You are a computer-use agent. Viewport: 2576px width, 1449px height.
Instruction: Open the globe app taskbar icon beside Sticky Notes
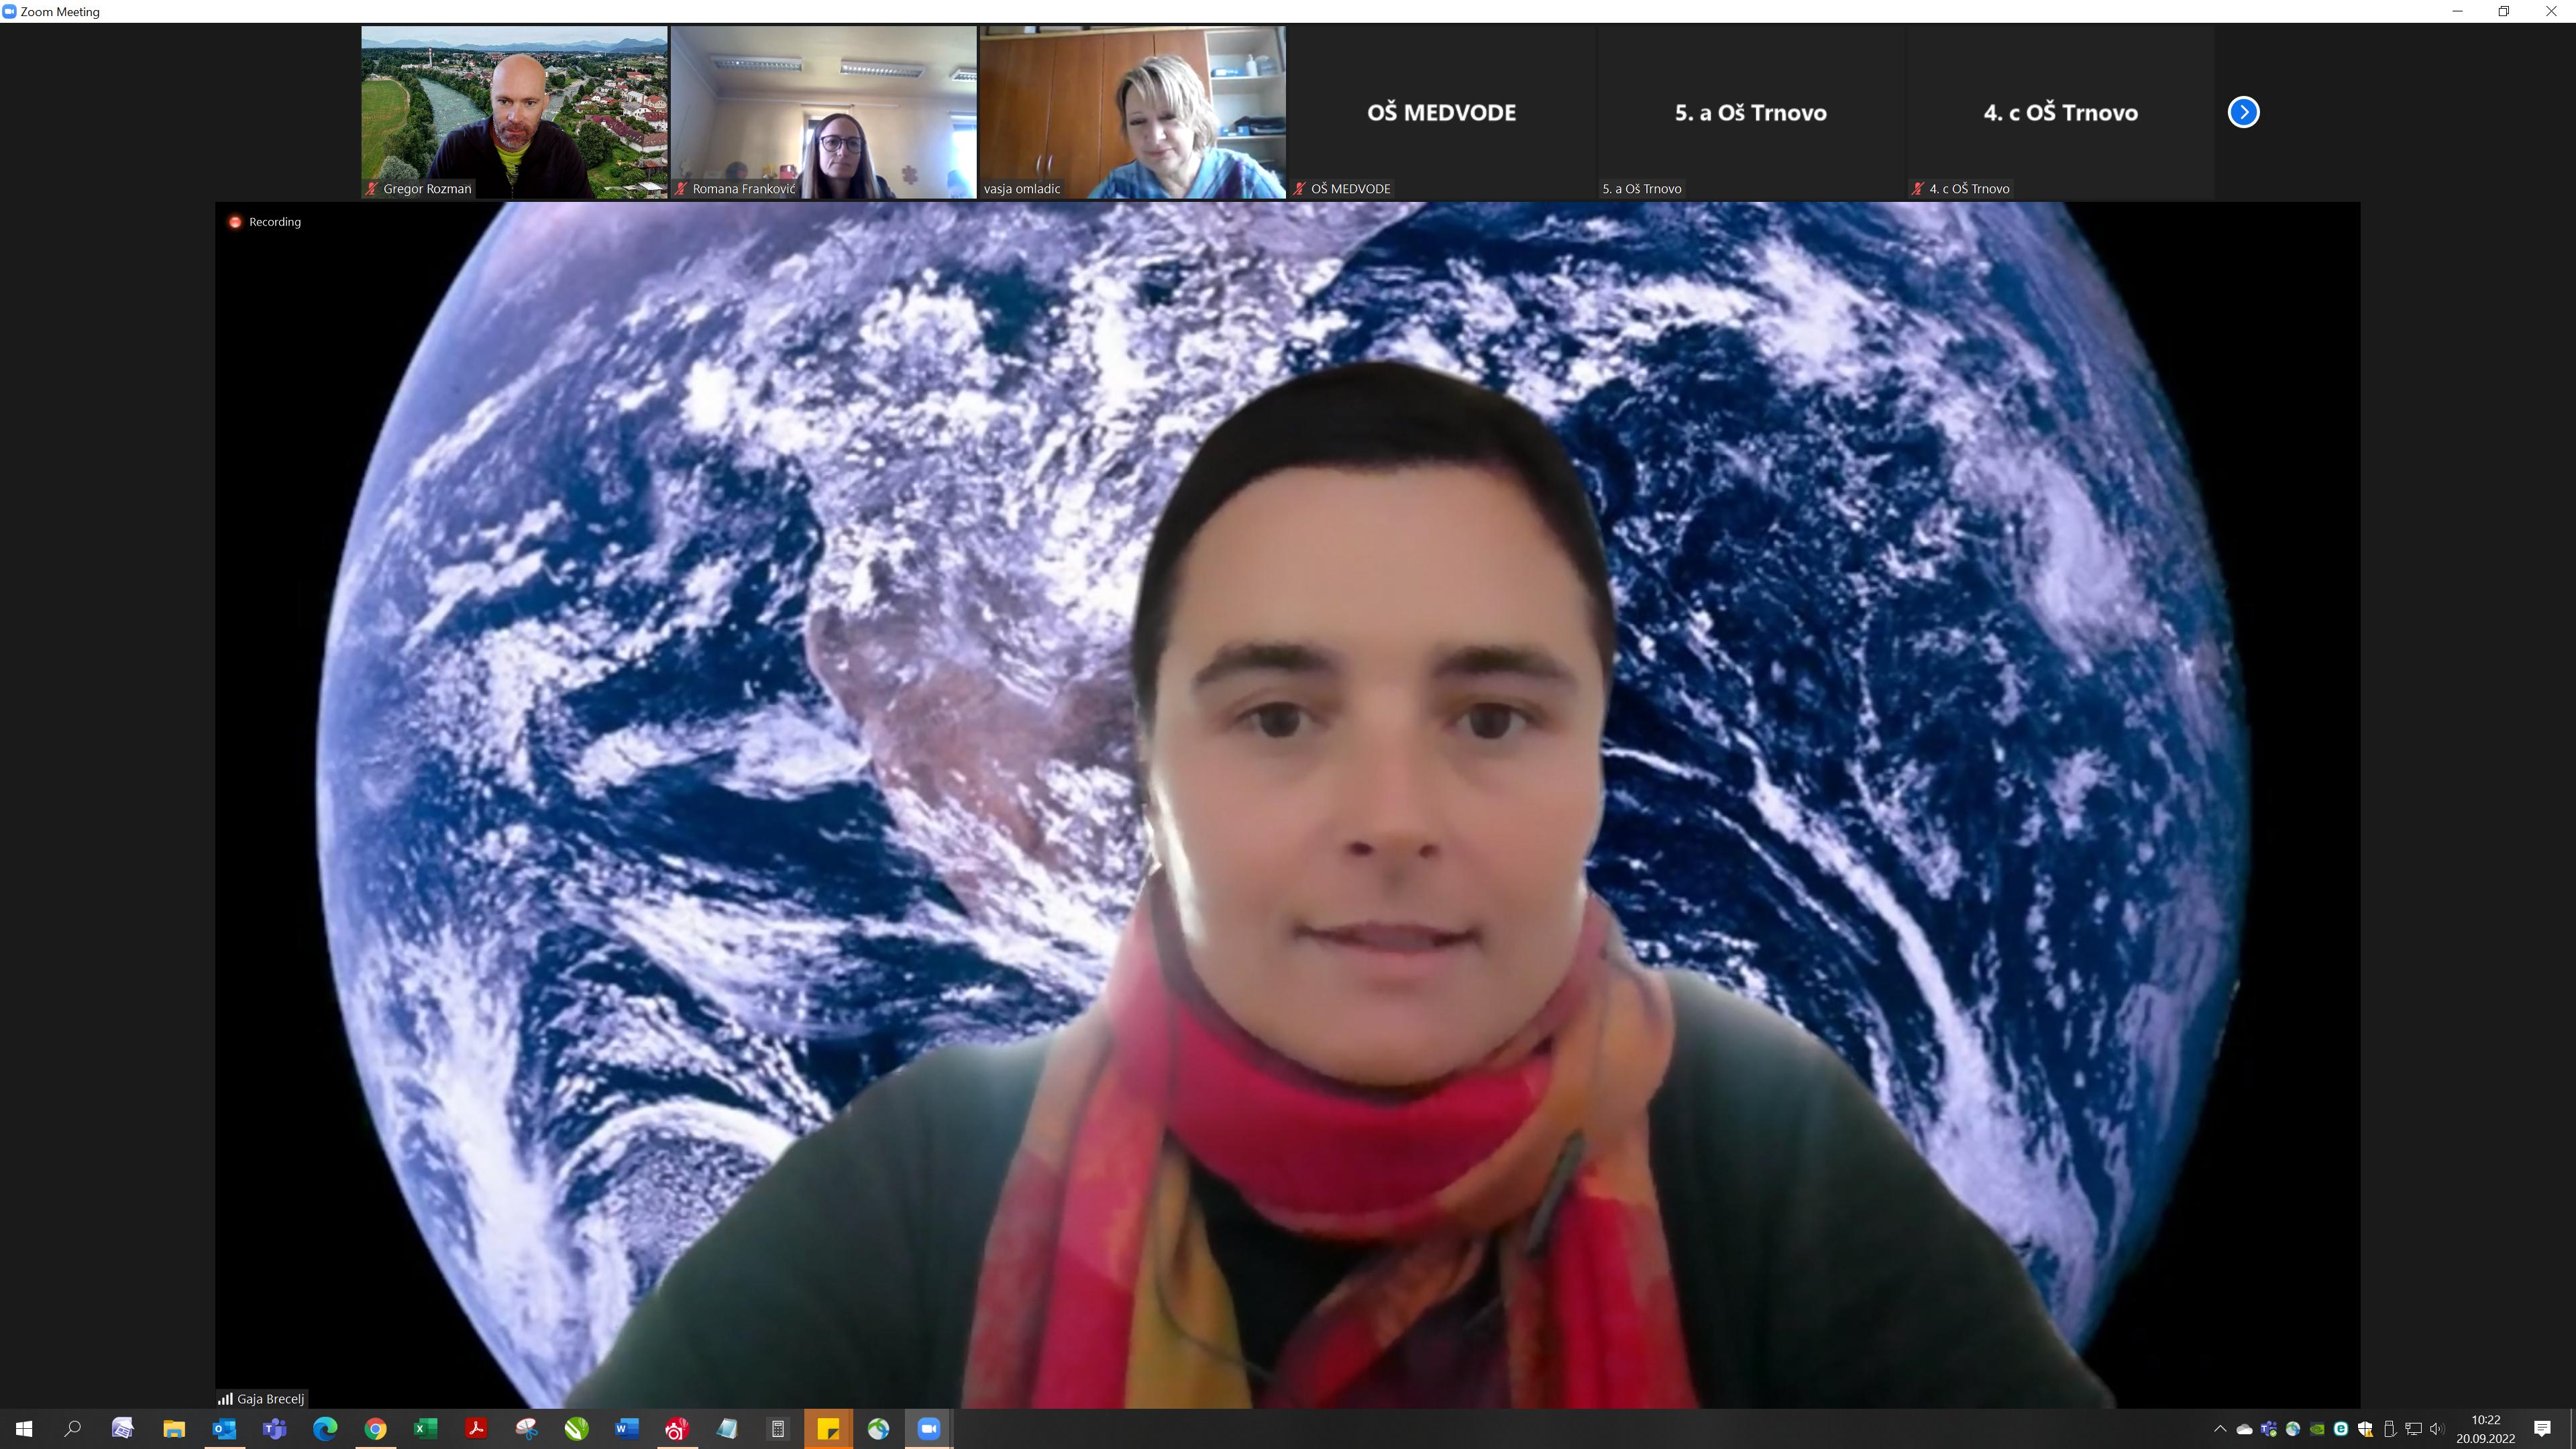pyautogui.click(x=878, y=1429)
